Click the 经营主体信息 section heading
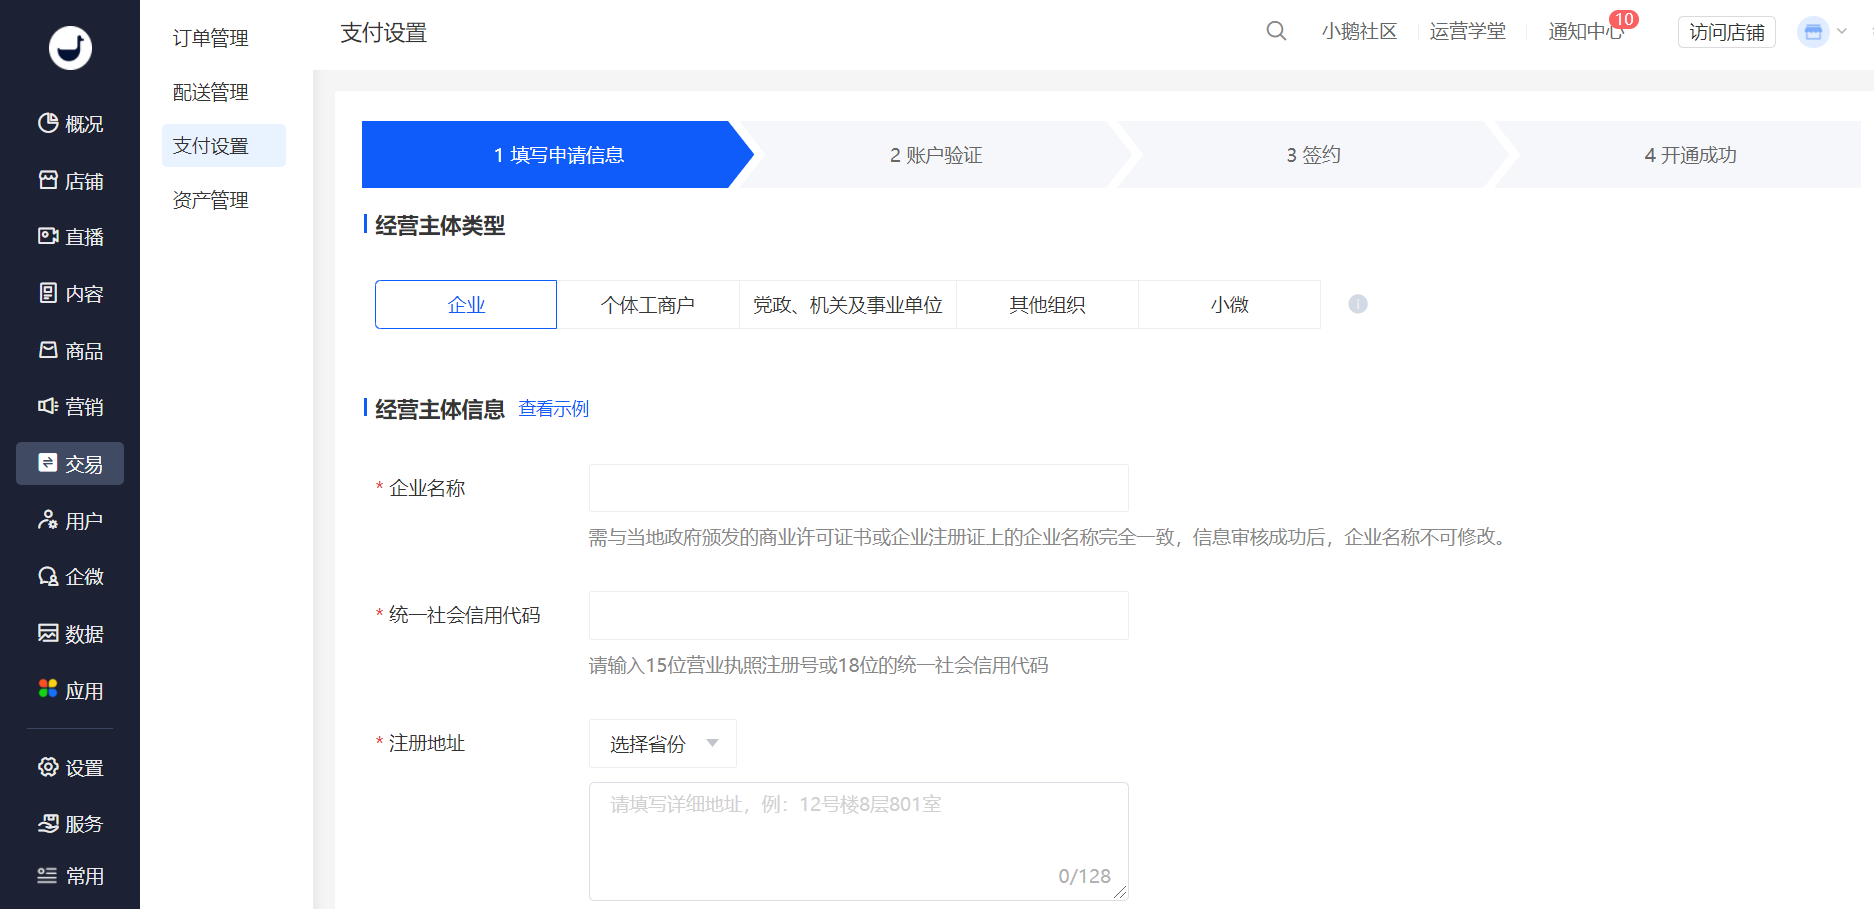 click(x=440, y=409)
